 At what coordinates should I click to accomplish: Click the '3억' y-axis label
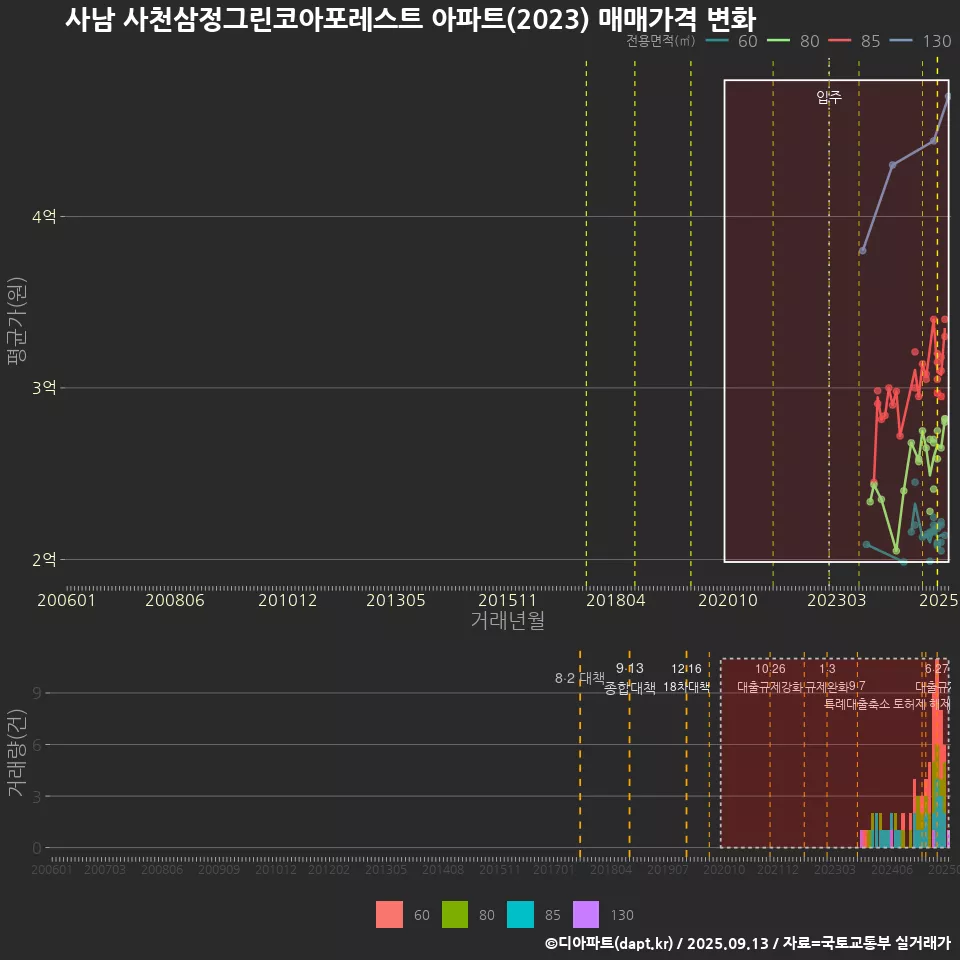44,388
